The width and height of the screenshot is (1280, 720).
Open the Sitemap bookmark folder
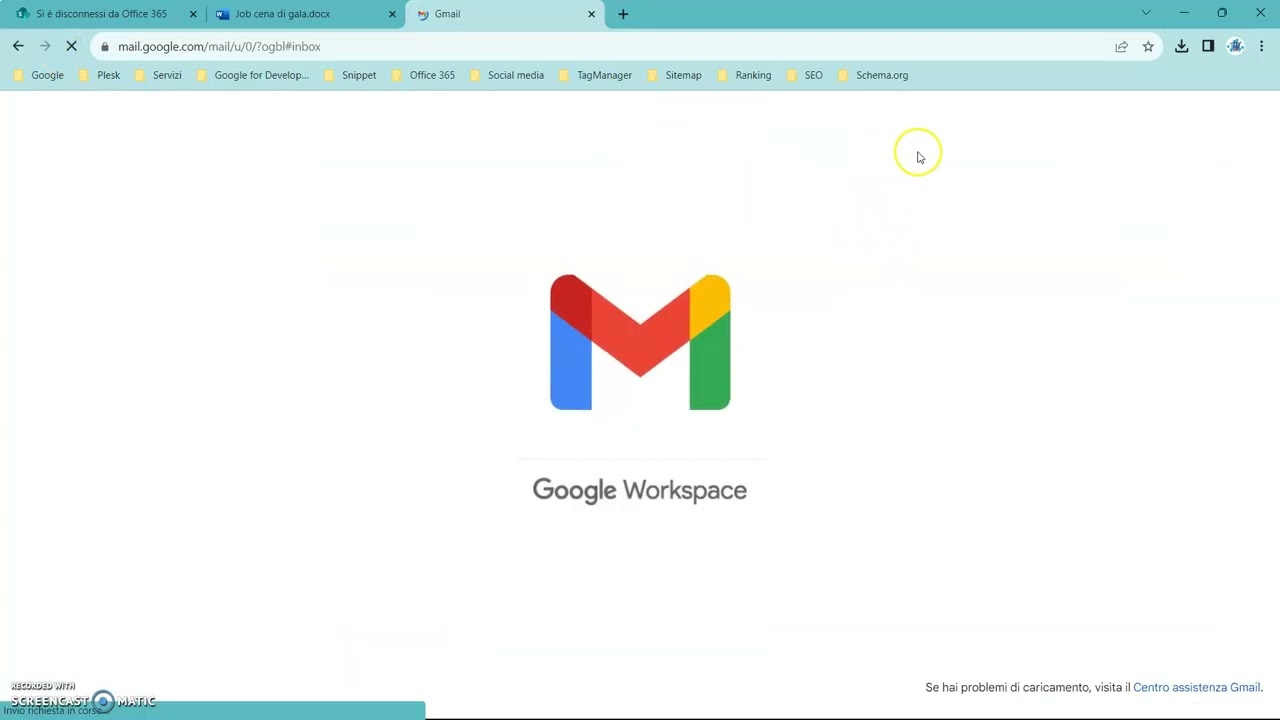point(674,75)
